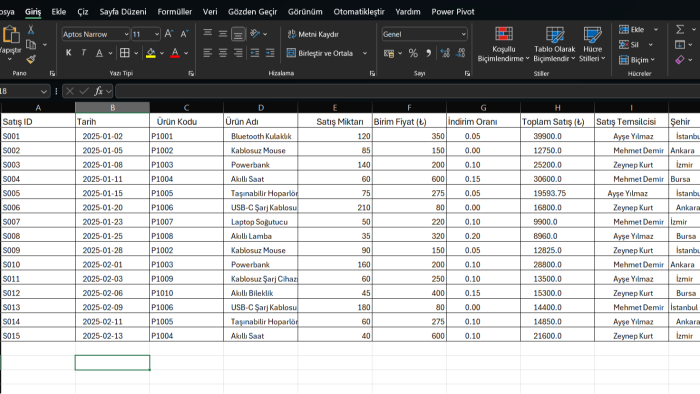Click the Toplam Satış (₺) header cell
Viewport: 700px width, 394px height.
click(558, 121)
